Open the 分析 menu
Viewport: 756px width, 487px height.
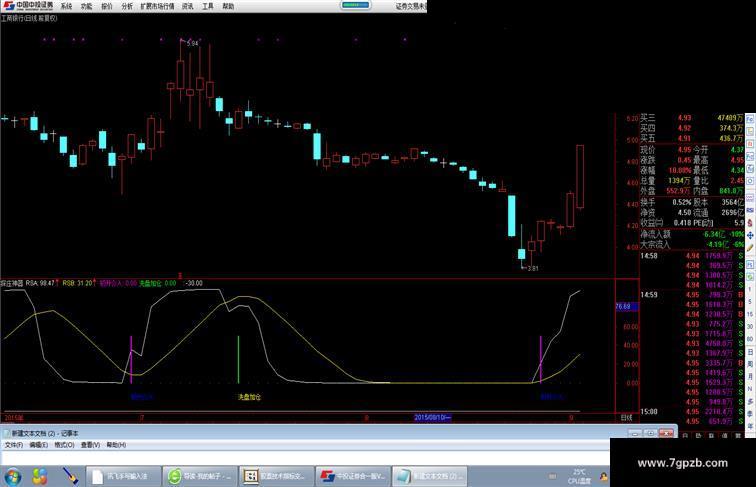coord(127,6)
